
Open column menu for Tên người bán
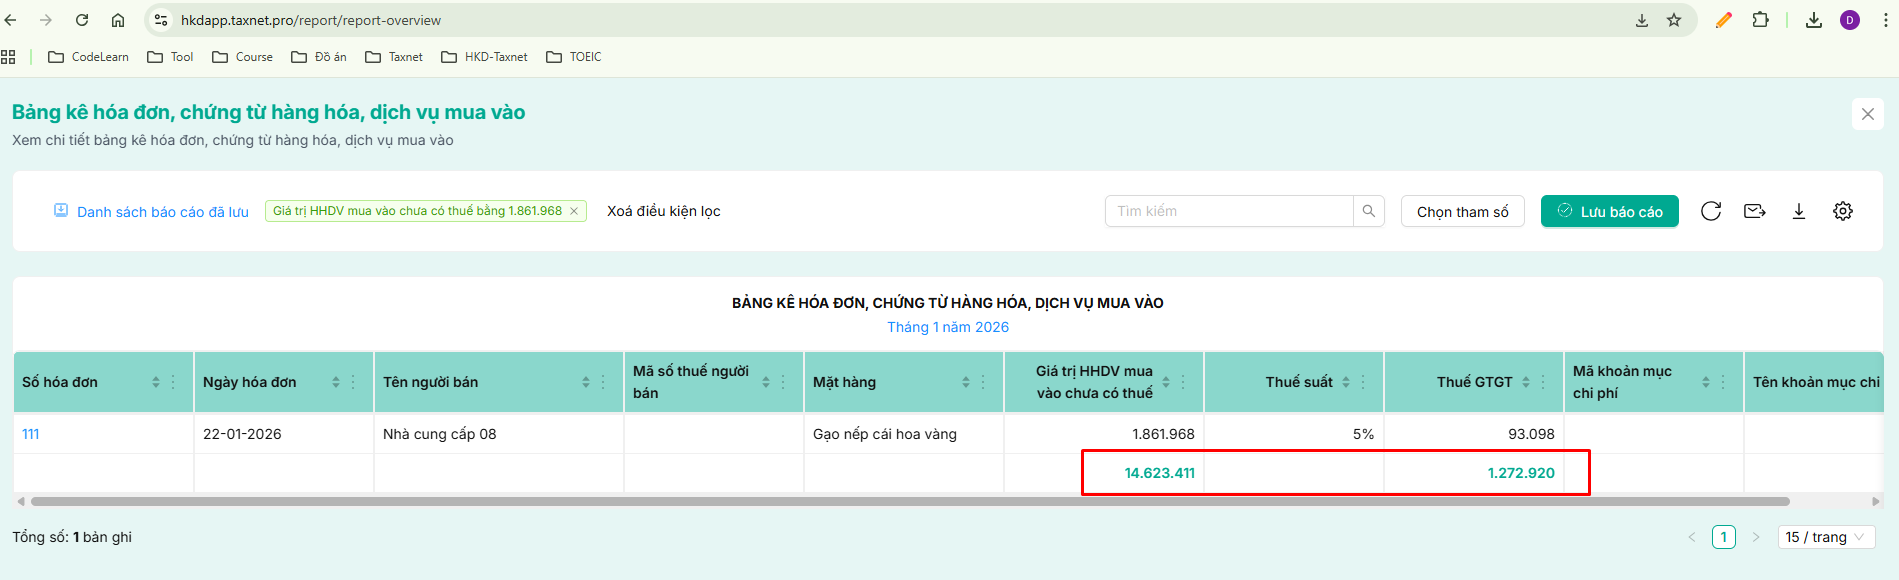pos(603,382)
